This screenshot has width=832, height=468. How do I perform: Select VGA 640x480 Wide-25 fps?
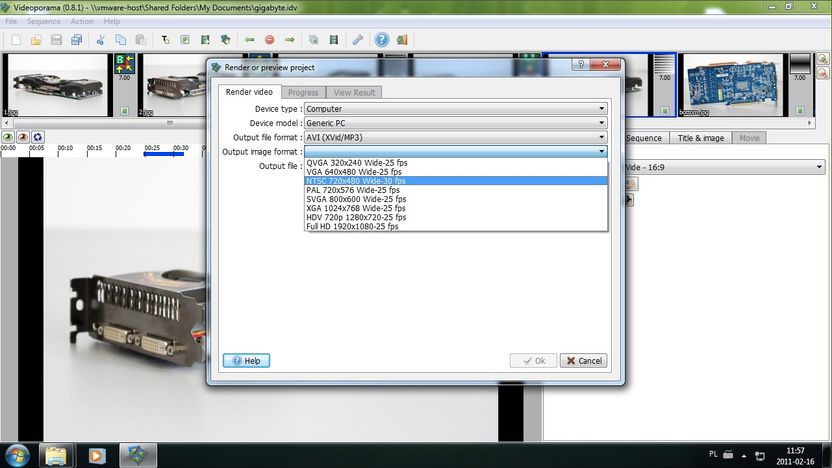[x=456, y=172]
